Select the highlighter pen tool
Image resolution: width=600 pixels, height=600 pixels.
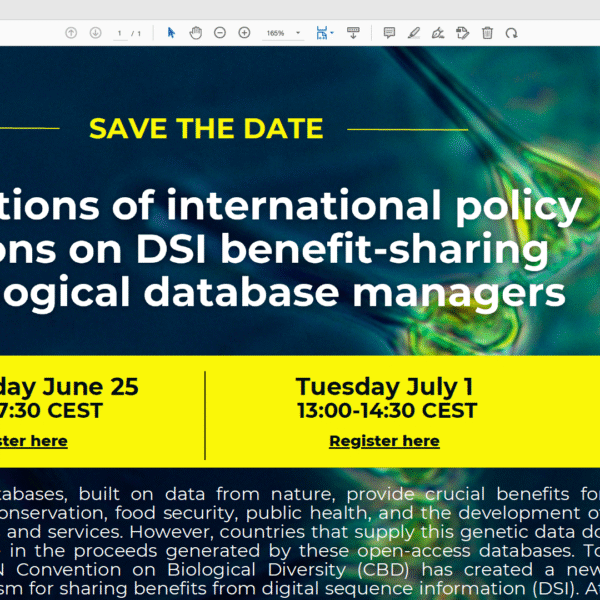click(414, 33)
